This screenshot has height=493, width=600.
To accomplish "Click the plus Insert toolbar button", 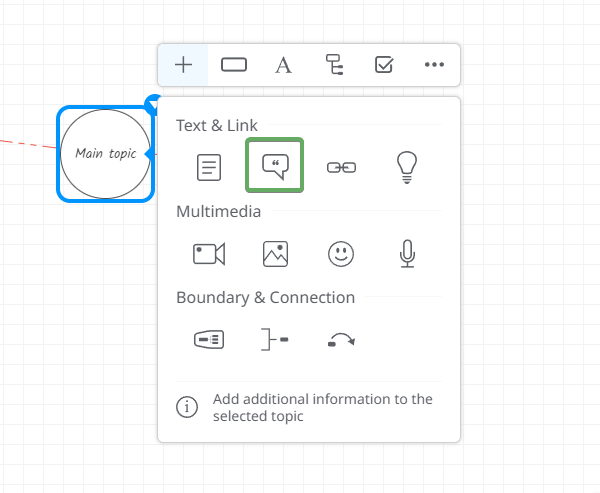I will point(183,65).
